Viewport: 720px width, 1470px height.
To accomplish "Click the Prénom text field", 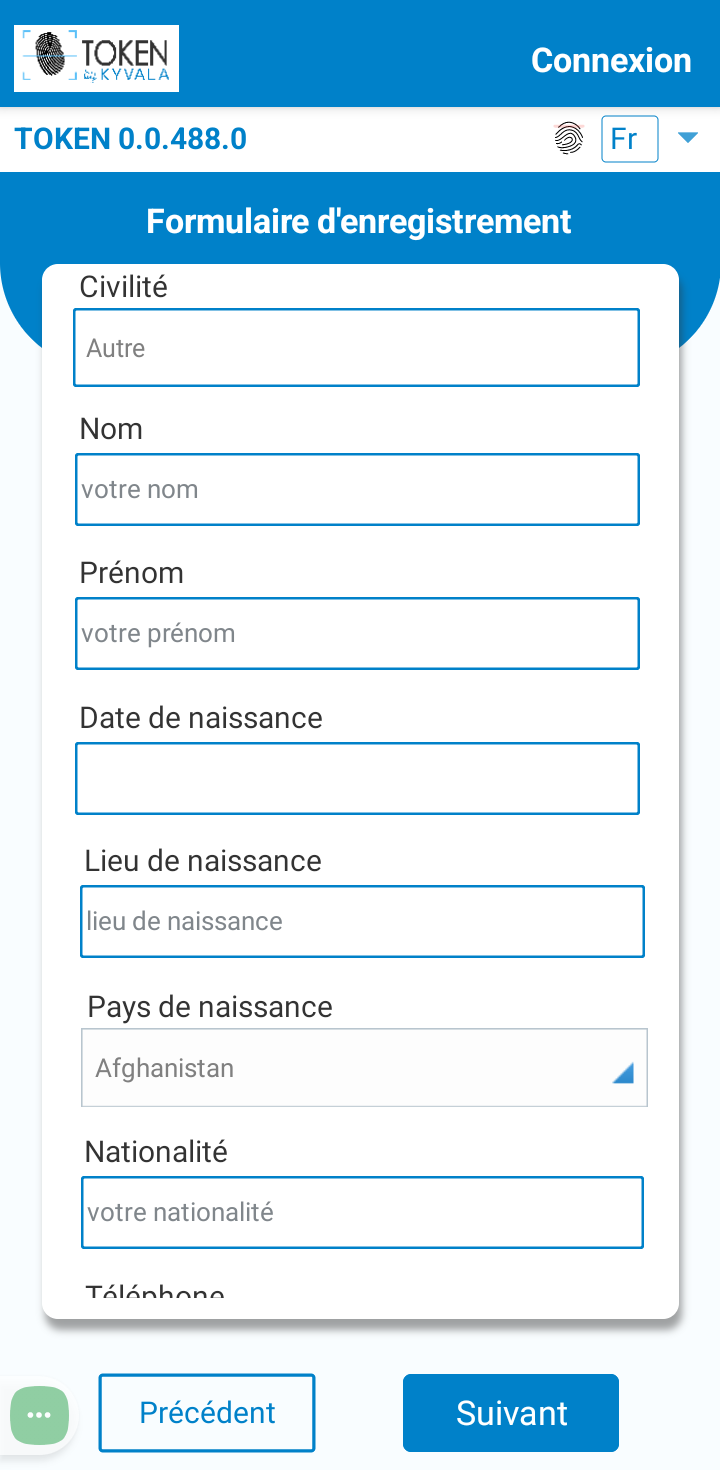I will click(x=357, y=634).
